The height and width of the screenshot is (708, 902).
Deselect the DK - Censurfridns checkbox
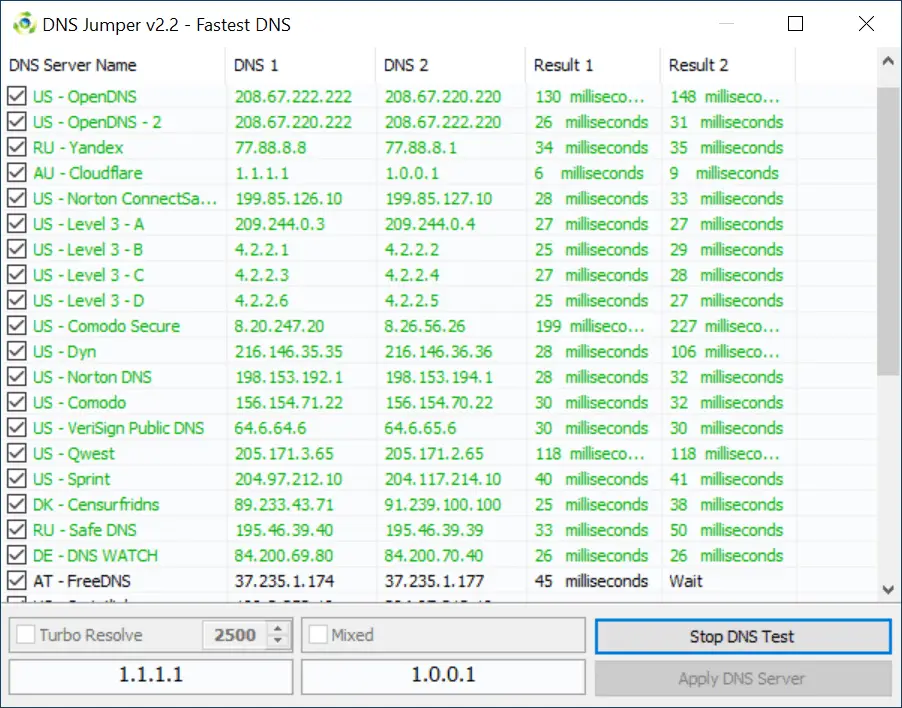pyautogui.click(x=17, y=504)
